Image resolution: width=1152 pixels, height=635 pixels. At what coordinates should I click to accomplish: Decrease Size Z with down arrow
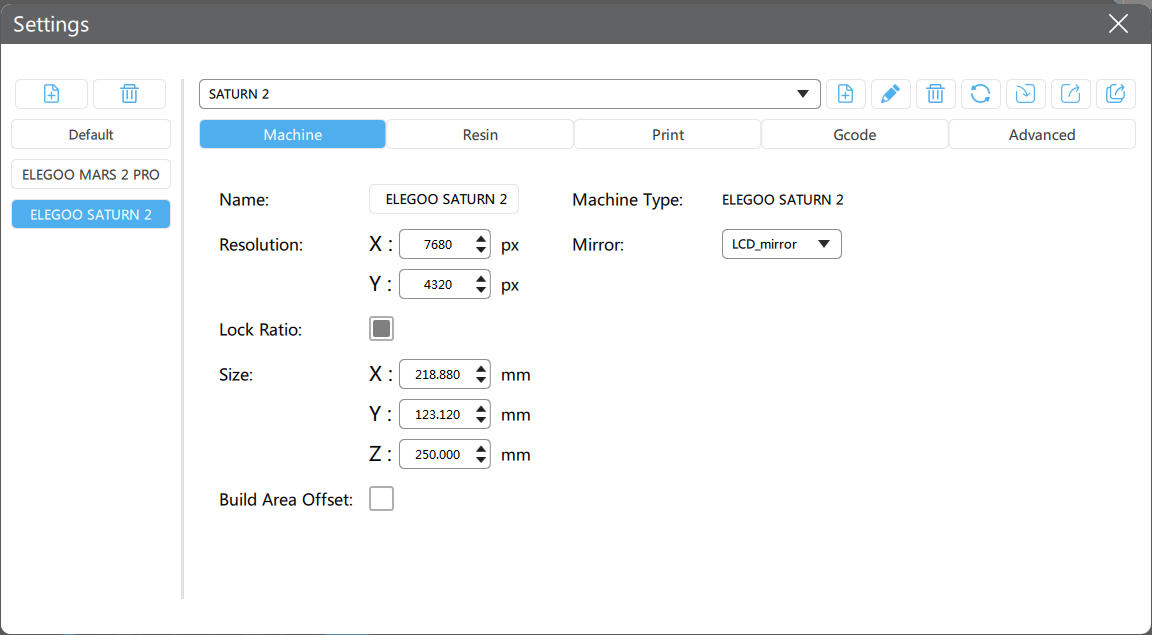[481, 461]
